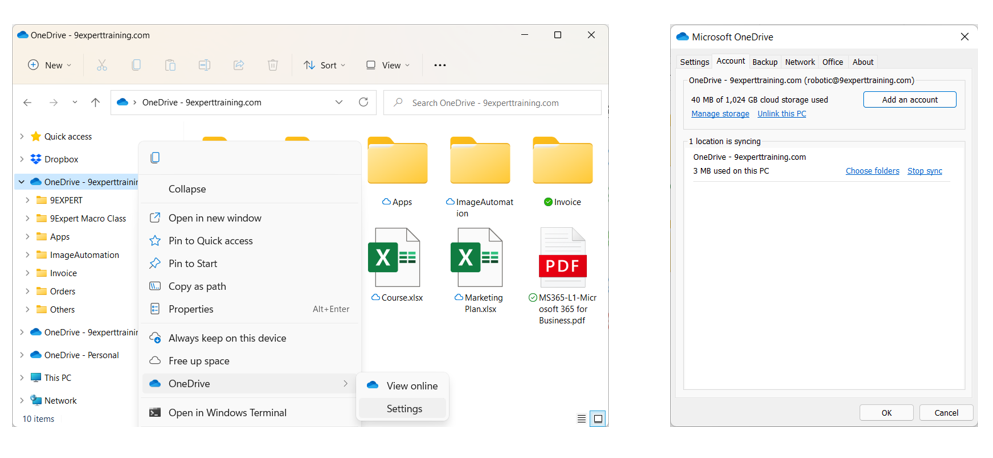Open the New dropdown button
This screenshot has width=993, height=458.
(49, 65)
